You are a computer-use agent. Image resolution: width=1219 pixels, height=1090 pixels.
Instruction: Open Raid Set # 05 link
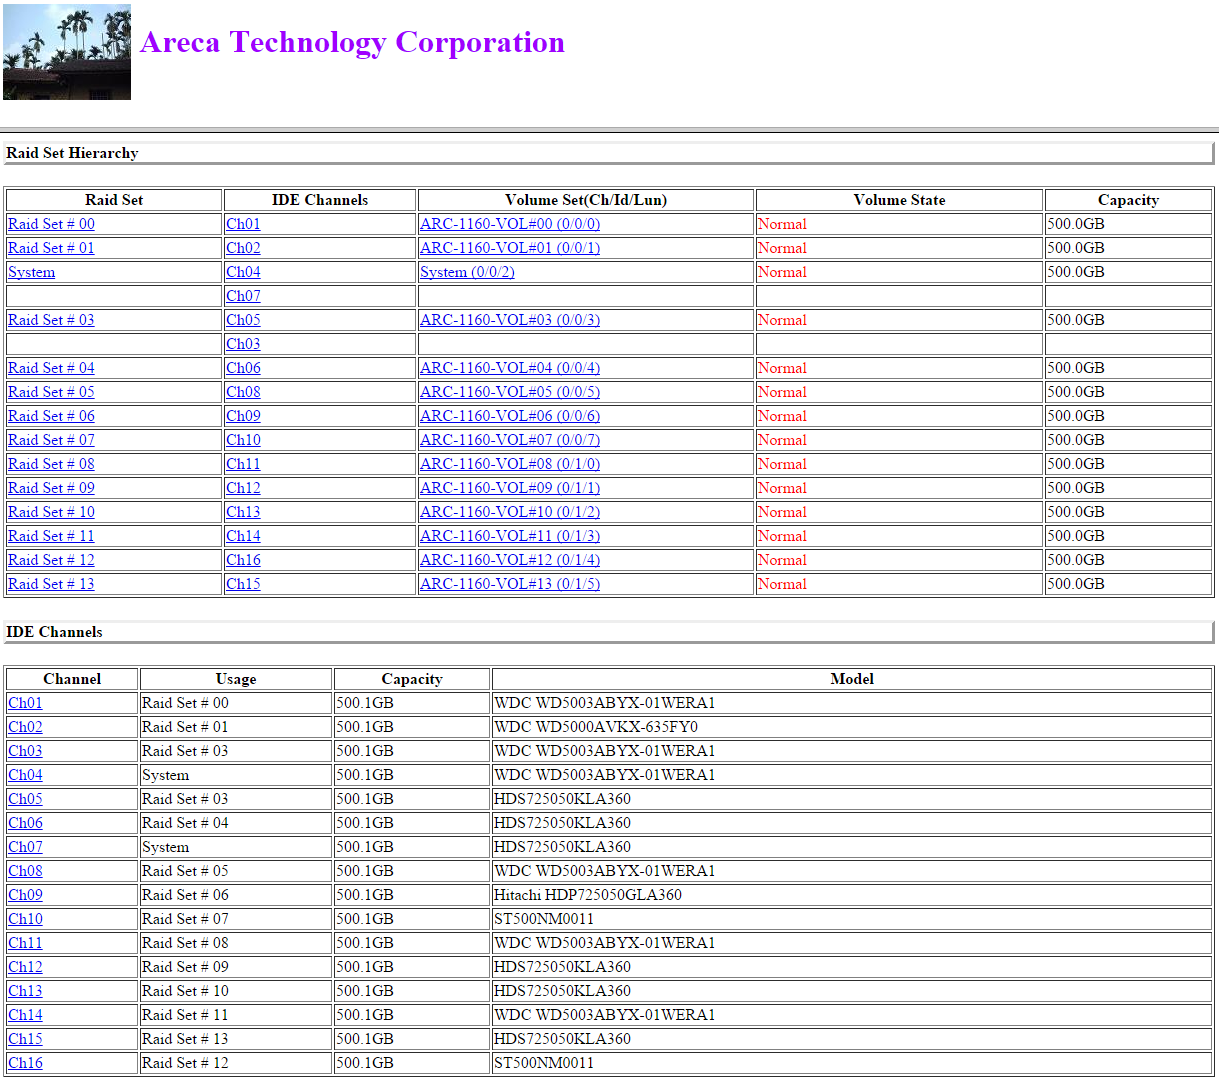click(x=51, y=392)
